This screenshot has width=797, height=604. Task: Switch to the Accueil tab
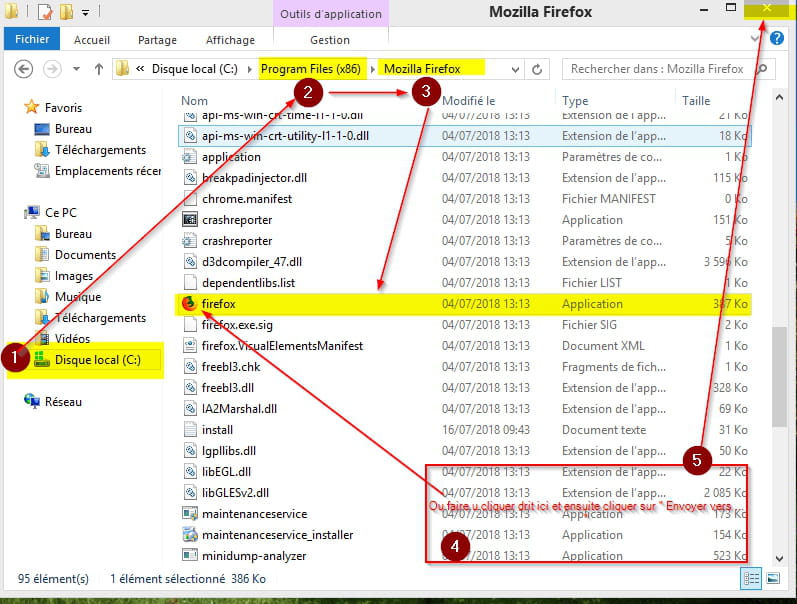(x=91, y=40)
